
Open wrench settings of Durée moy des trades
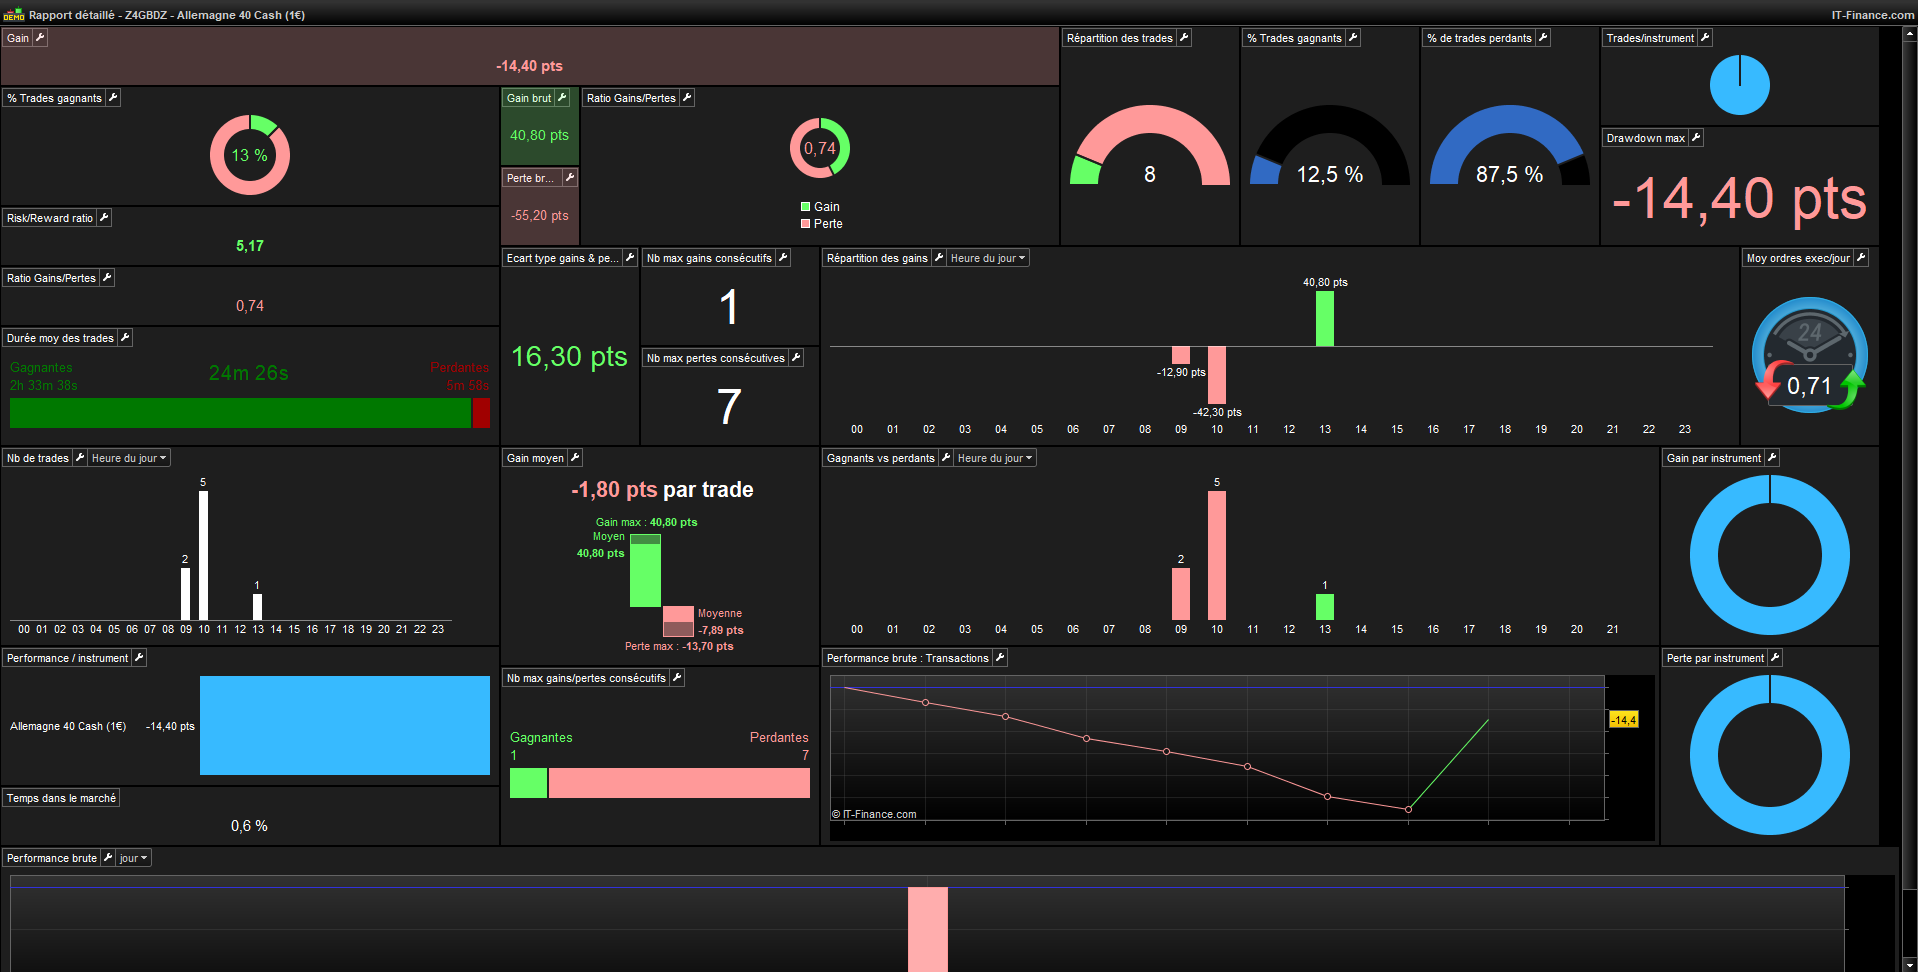click(x=125, y=338)
